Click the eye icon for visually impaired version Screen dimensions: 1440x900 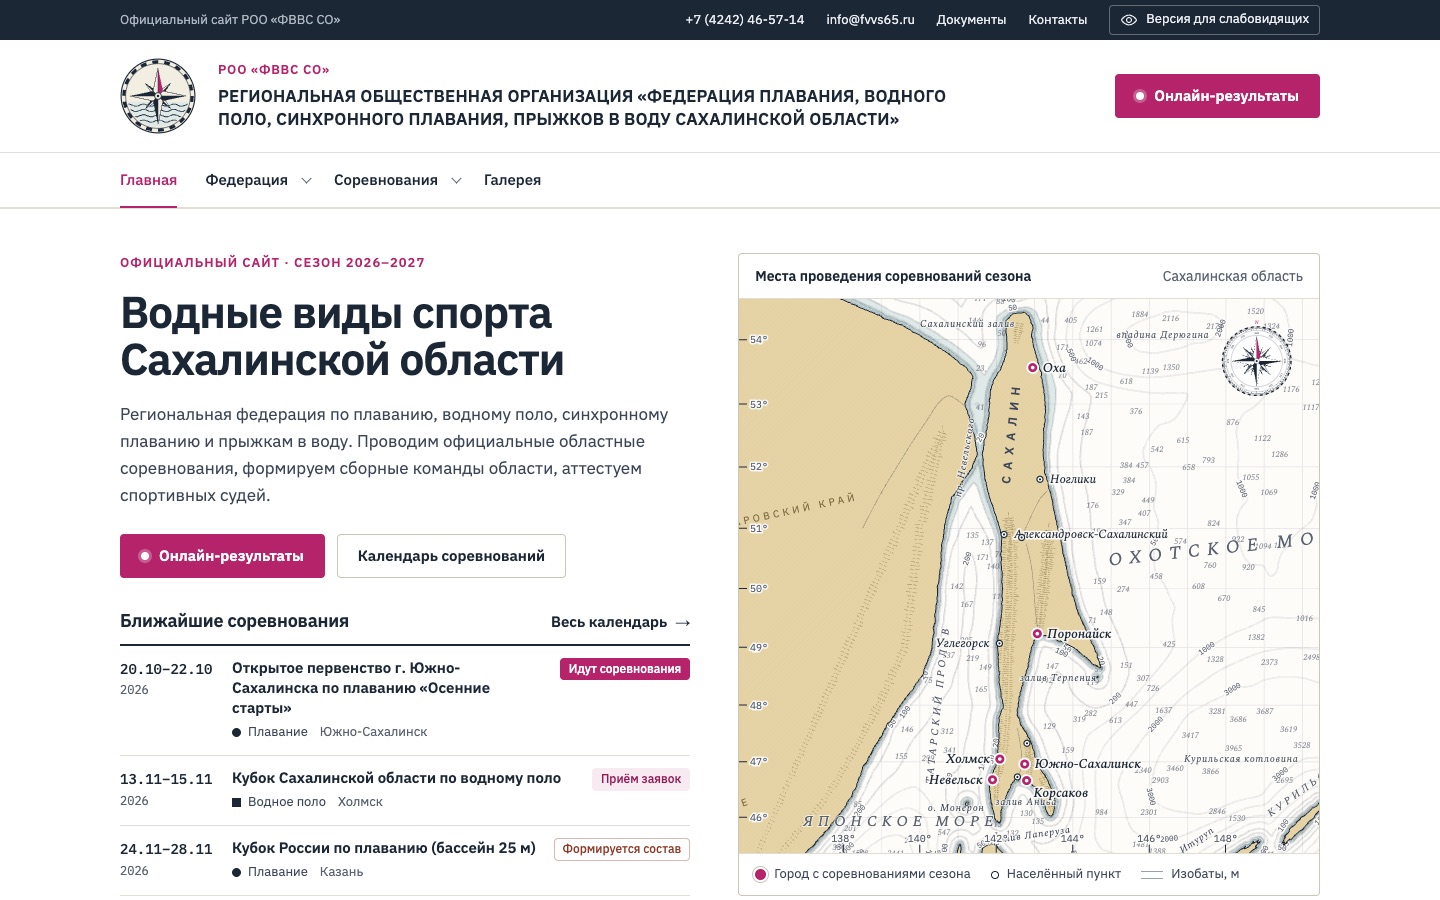[x=1129, y=20]
